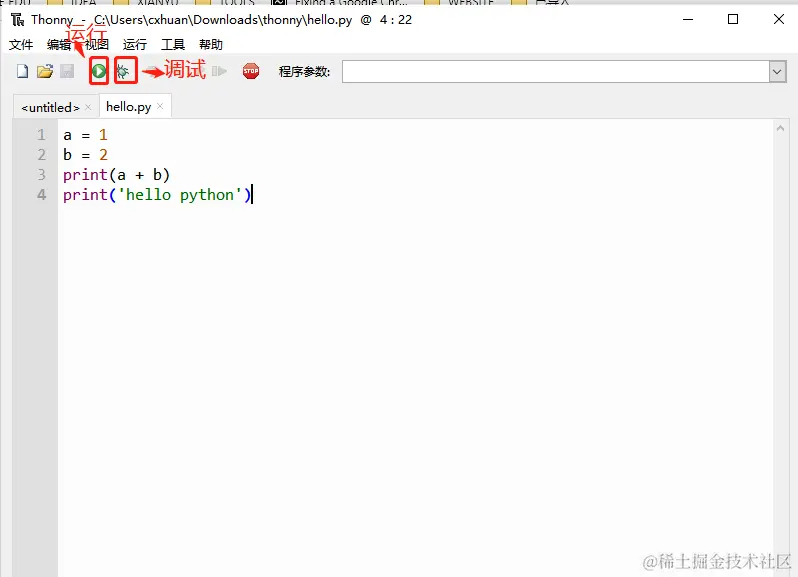Switch to the <untitled> tab

click(50, 107)
